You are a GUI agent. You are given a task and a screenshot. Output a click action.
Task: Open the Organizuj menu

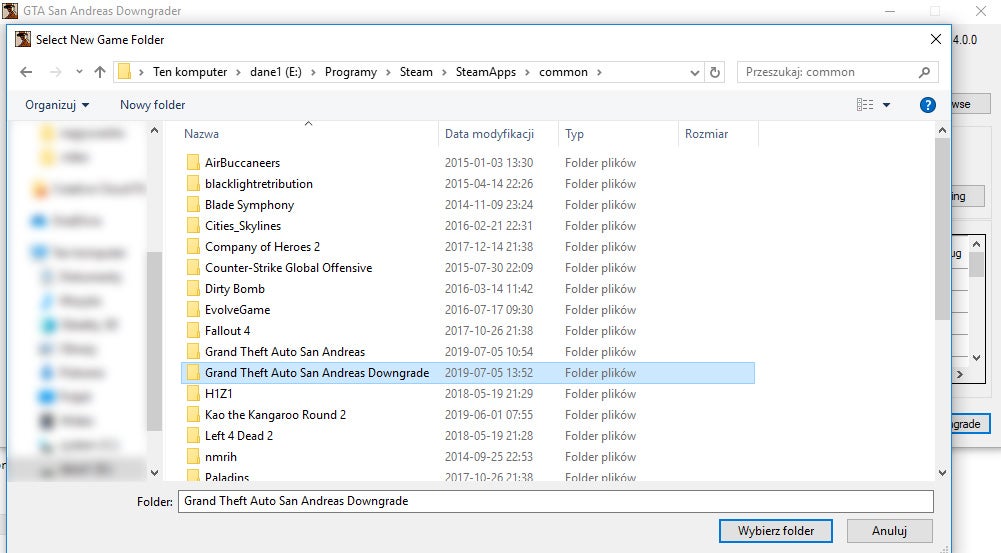pyautogui.click(x=57, y=105)
